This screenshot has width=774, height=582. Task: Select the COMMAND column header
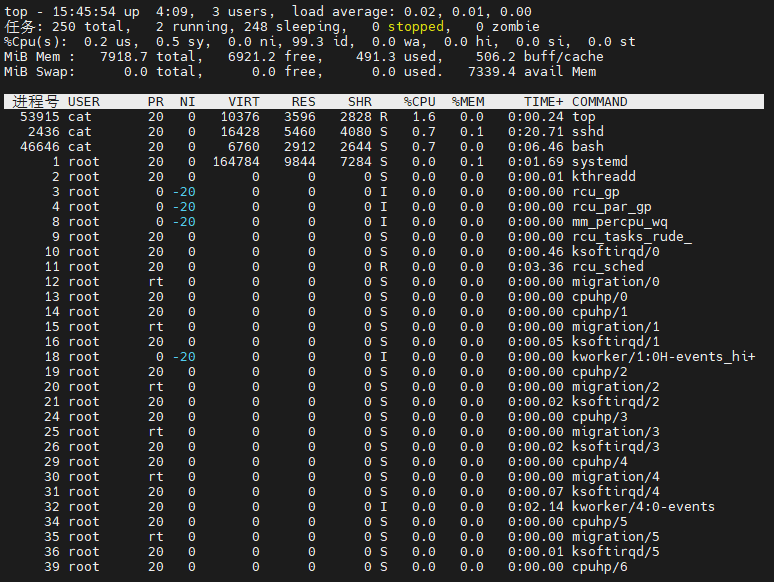pos(599,102)
